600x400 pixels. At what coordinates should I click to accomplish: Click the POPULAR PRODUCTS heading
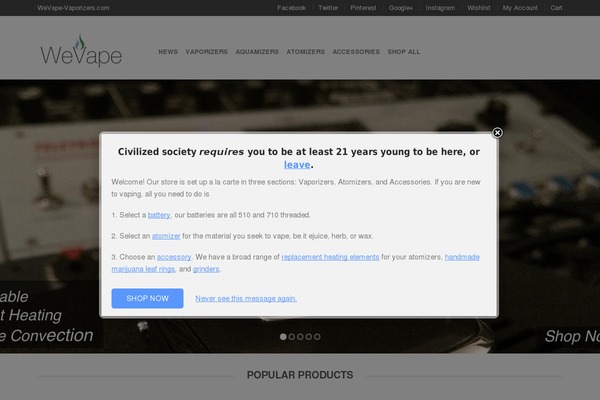tap(300, 375)
